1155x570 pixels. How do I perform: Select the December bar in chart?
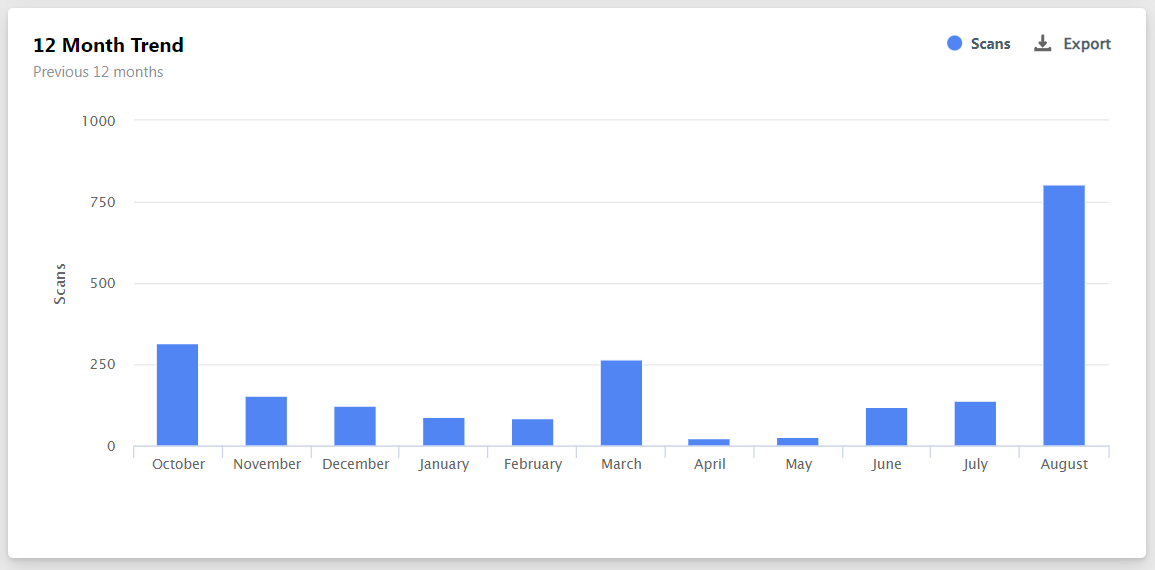coord(355,426)
